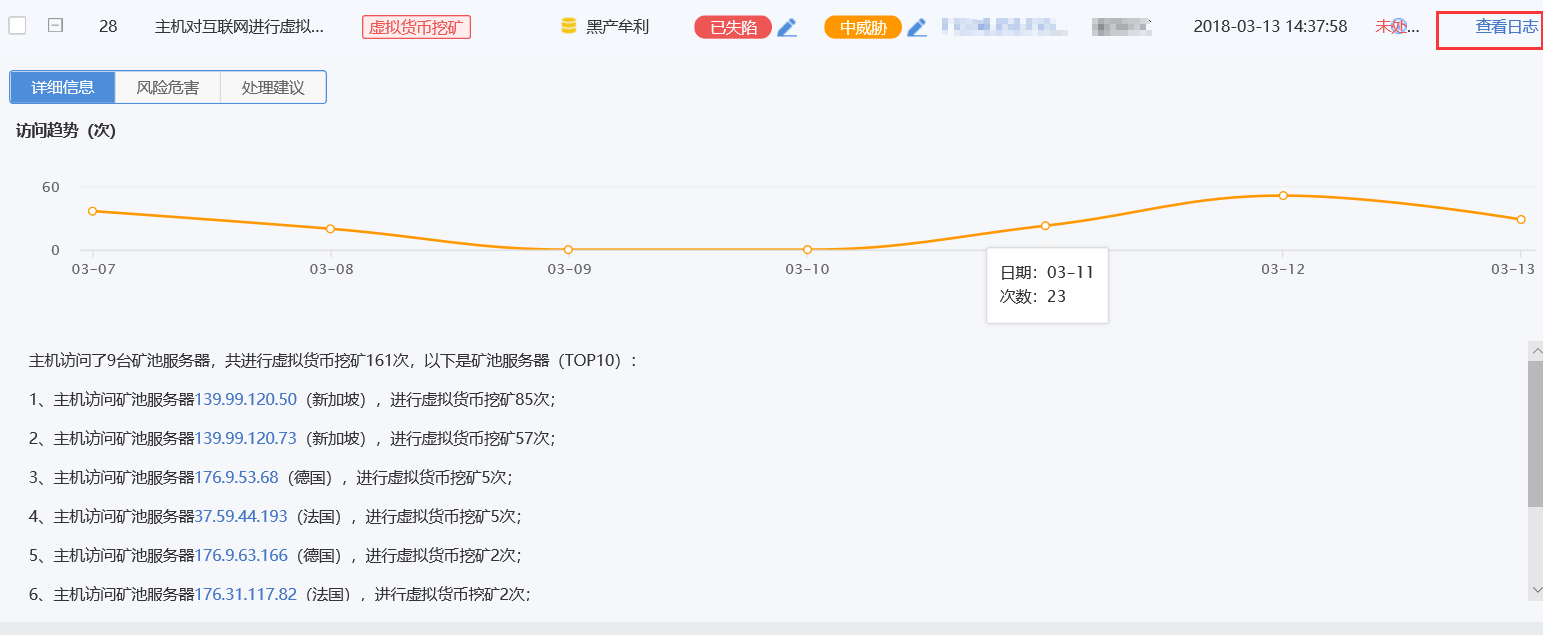The width and height of the screenshot is (1543, 636).
Task: Open 查看日志 link to view logs
Action: (x=1506, y=27)
